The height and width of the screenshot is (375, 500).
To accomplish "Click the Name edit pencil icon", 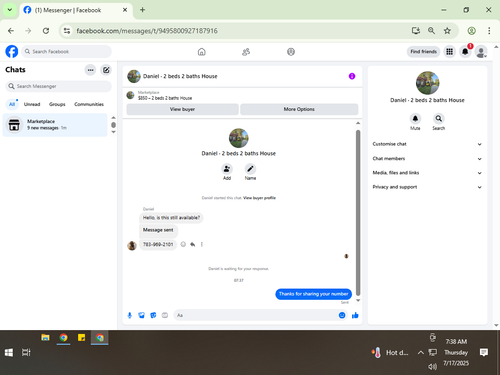I will 250,169.
